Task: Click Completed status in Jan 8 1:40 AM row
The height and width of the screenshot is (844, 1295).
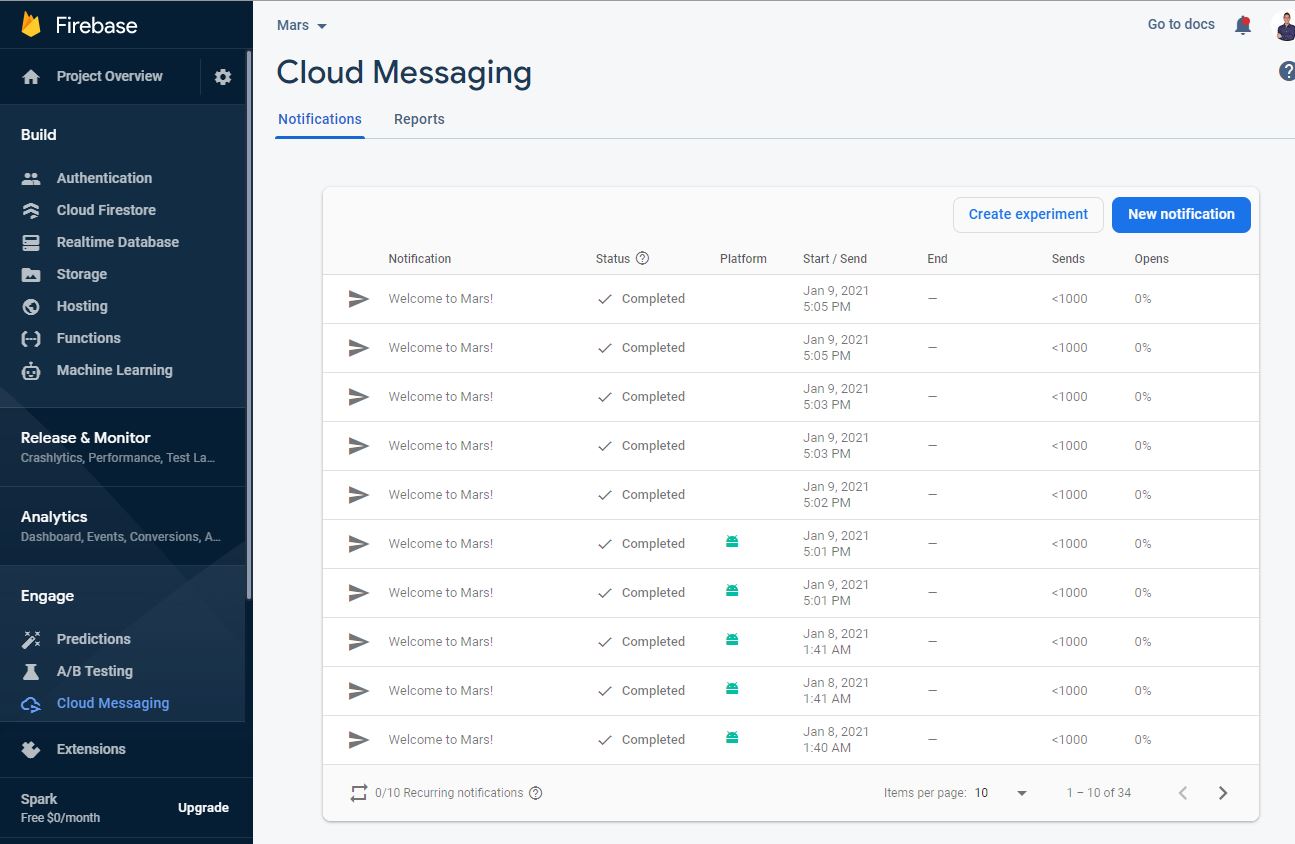Action: coord(641,740)
